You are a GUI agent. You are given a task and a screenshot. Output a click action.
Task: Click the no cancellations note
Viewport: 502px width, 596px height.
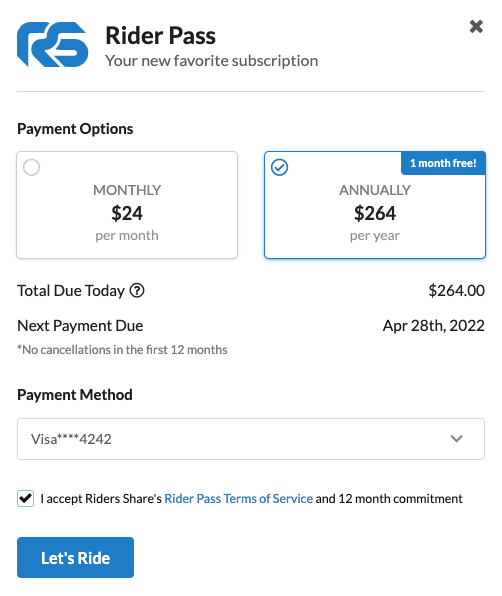pos(122,350)
